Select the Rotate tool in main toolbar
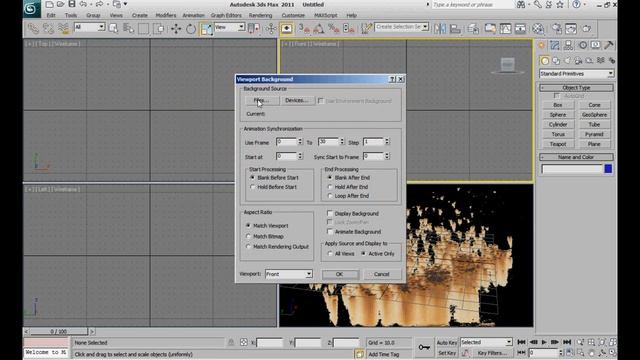Viewport: 640px width, 360px height. [191, 29]
